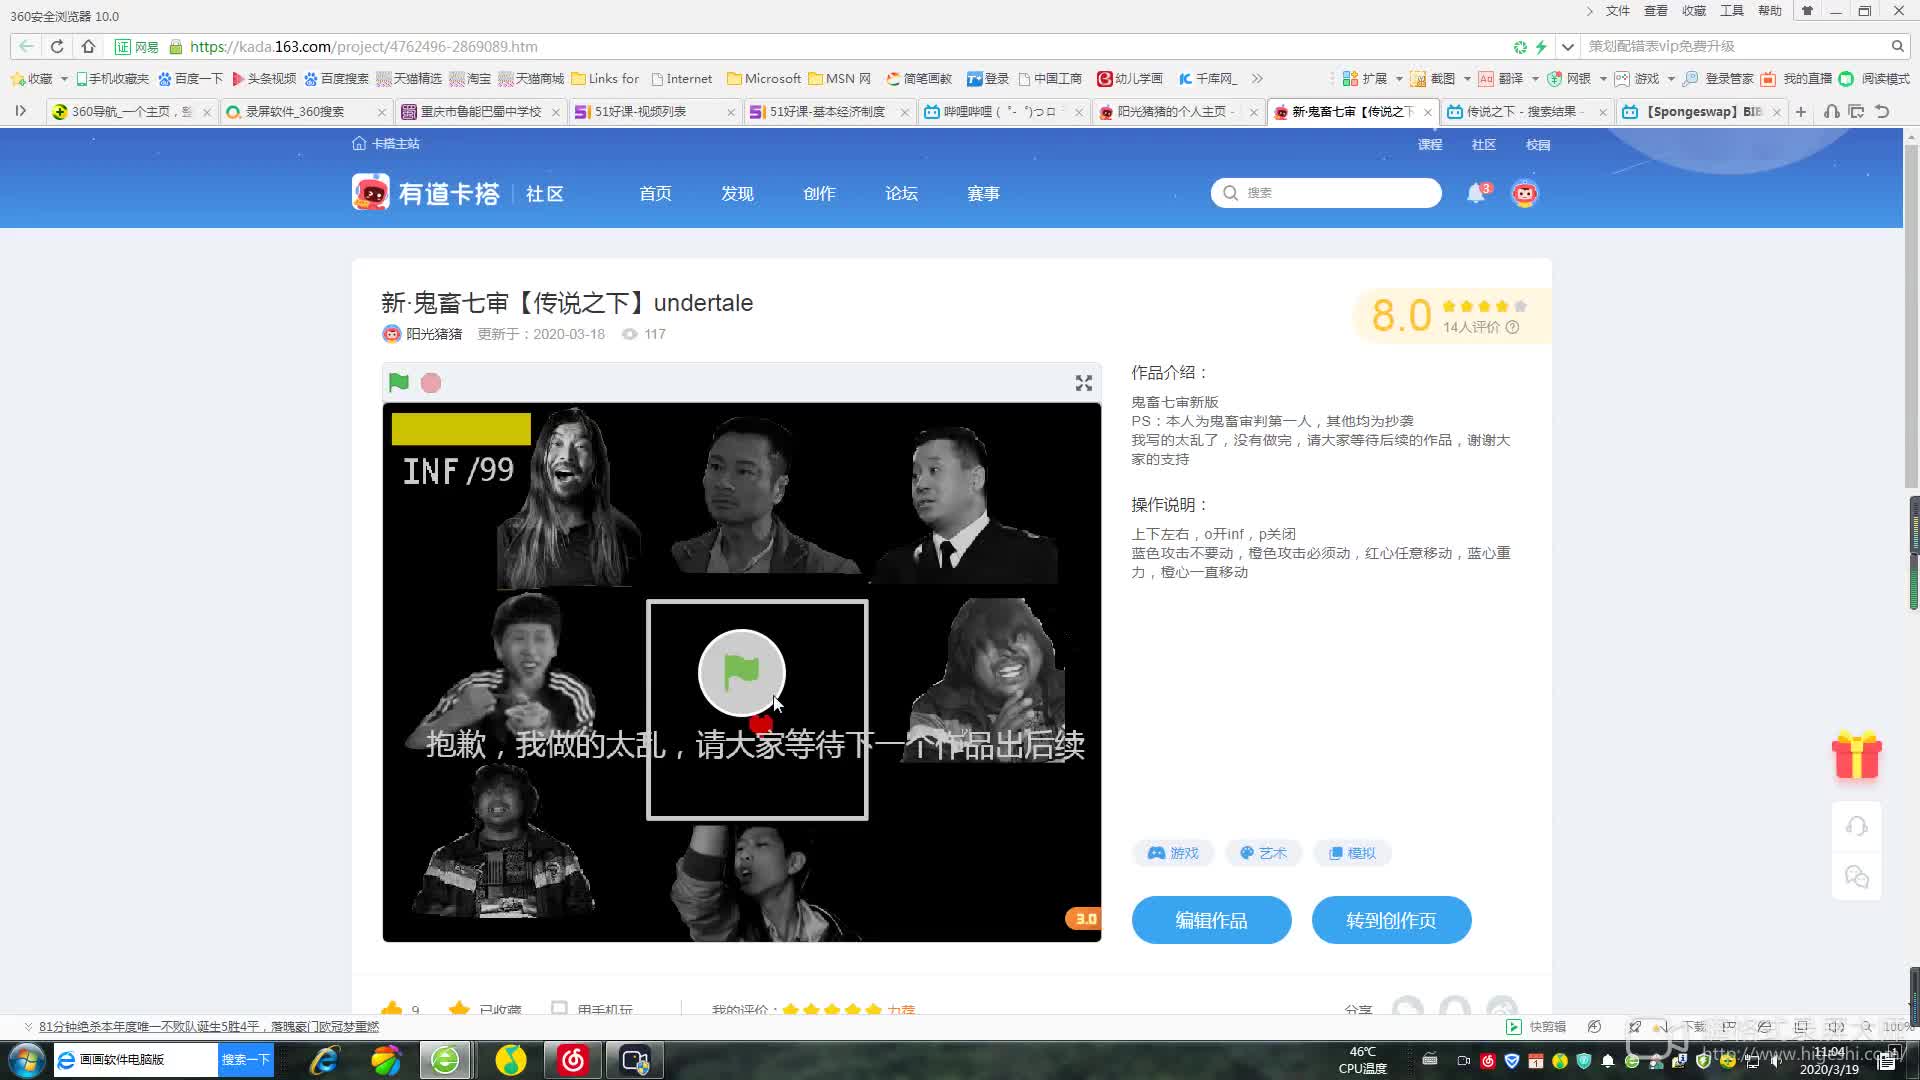
Task: Expand the 截图 dropdown arrow
Action: point(1466,79)
